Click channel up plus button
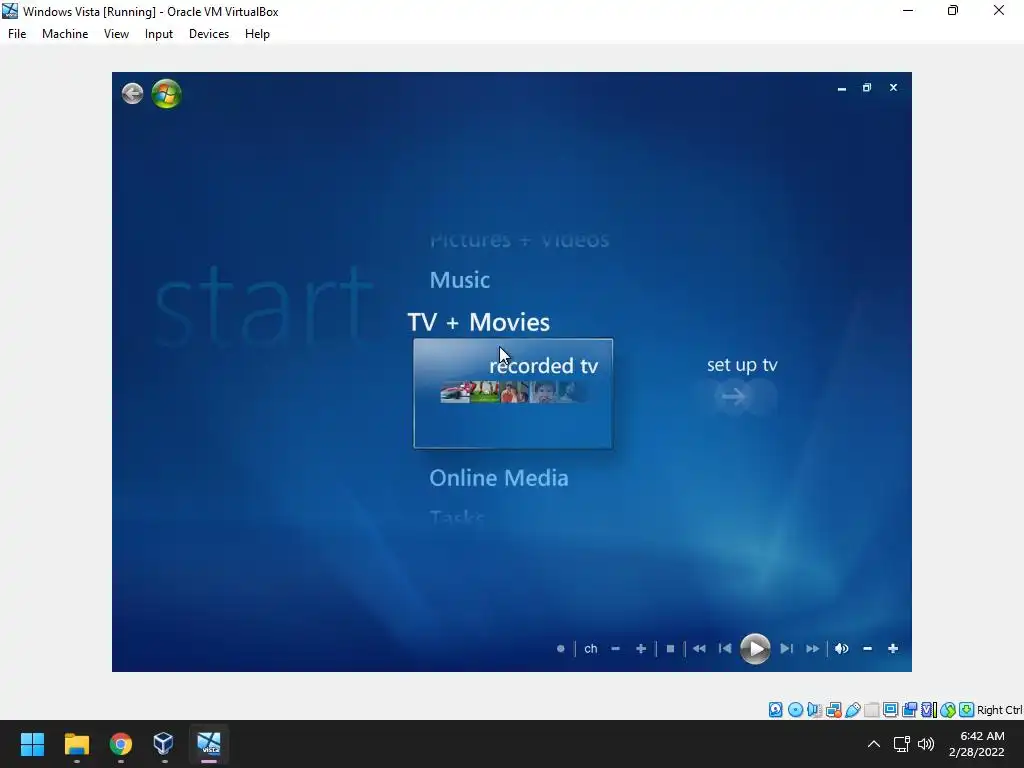This screenshot has height=768, width=1024. pos(641,648)
